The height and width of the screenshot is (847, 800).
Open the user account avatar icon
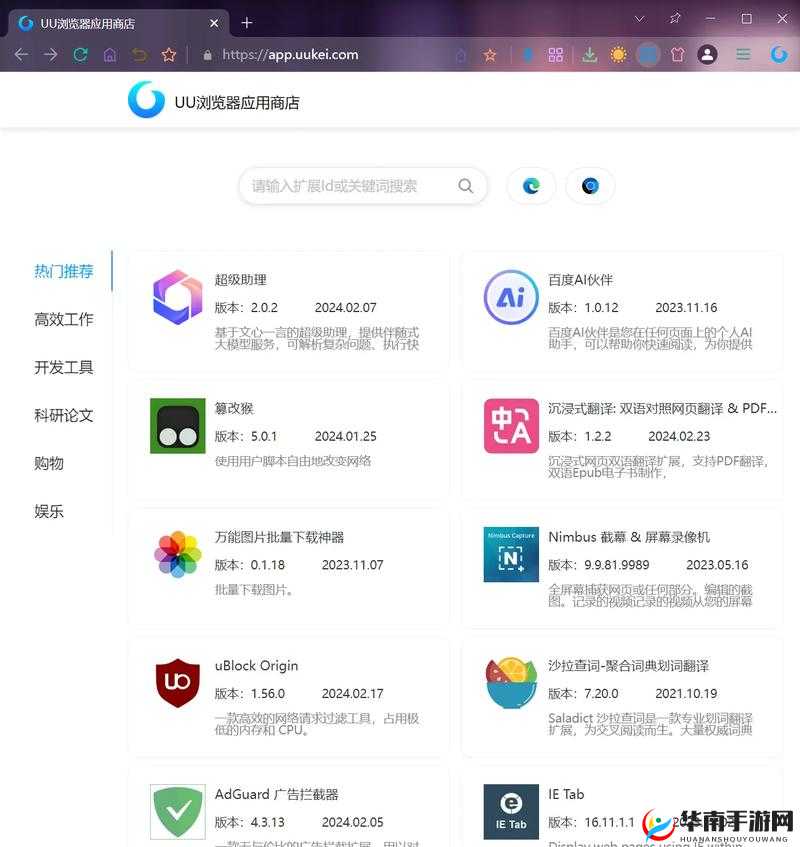coord(708,54)
